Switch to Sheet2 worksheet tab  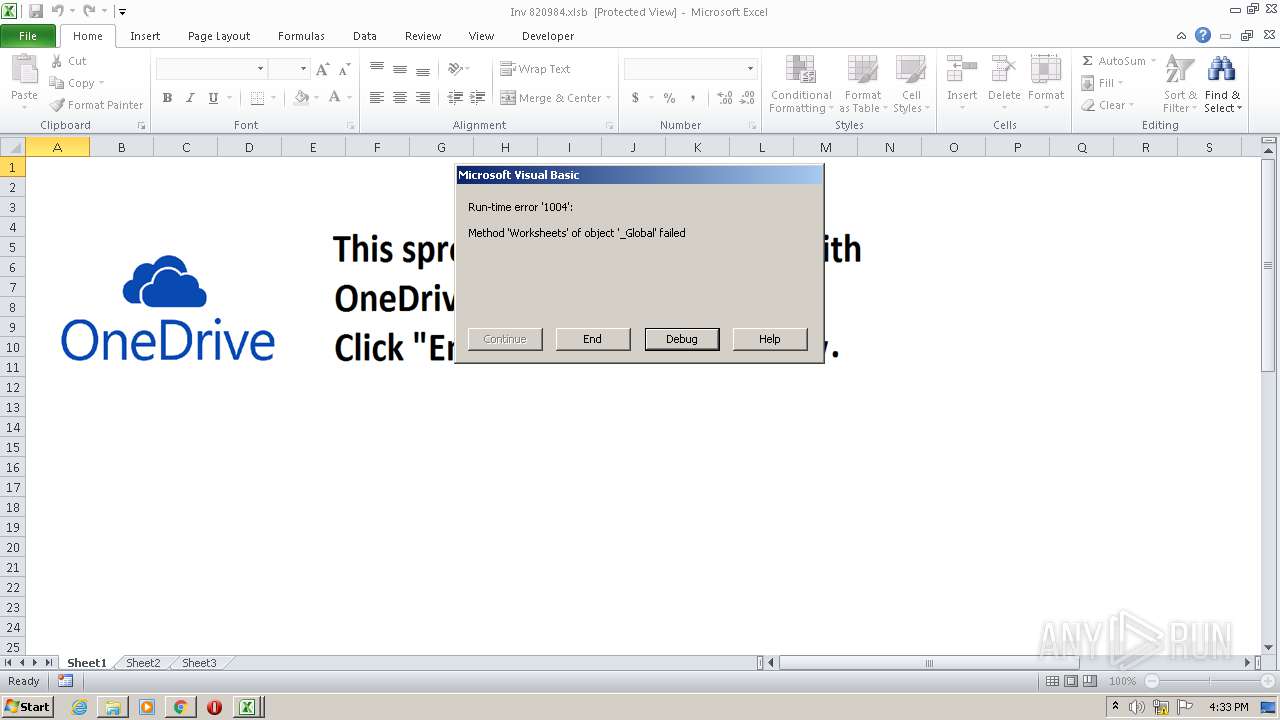[x=143, y=663]
